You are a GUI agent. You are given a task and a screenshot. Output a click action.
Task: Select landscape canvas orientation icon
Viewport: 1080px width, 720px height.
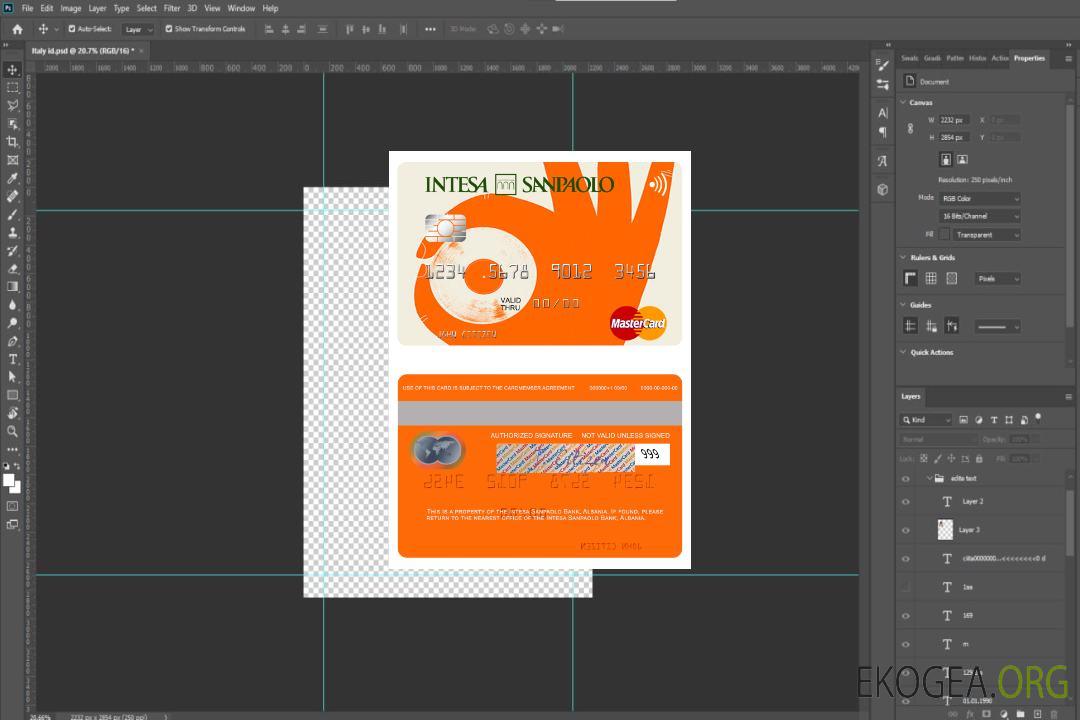point(962,159)
